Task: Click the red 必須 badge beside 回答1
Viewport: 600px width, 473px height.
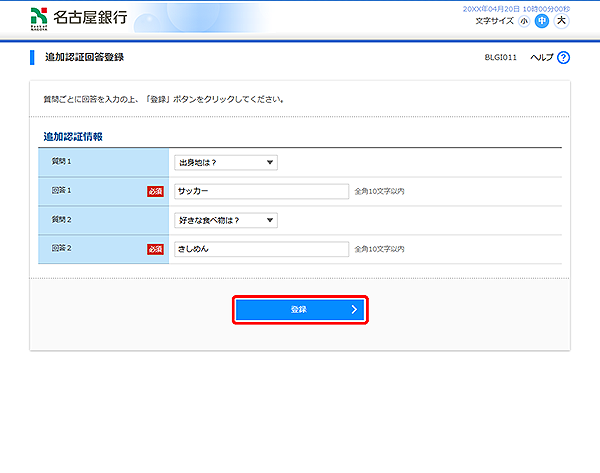Action: [155, 191]
